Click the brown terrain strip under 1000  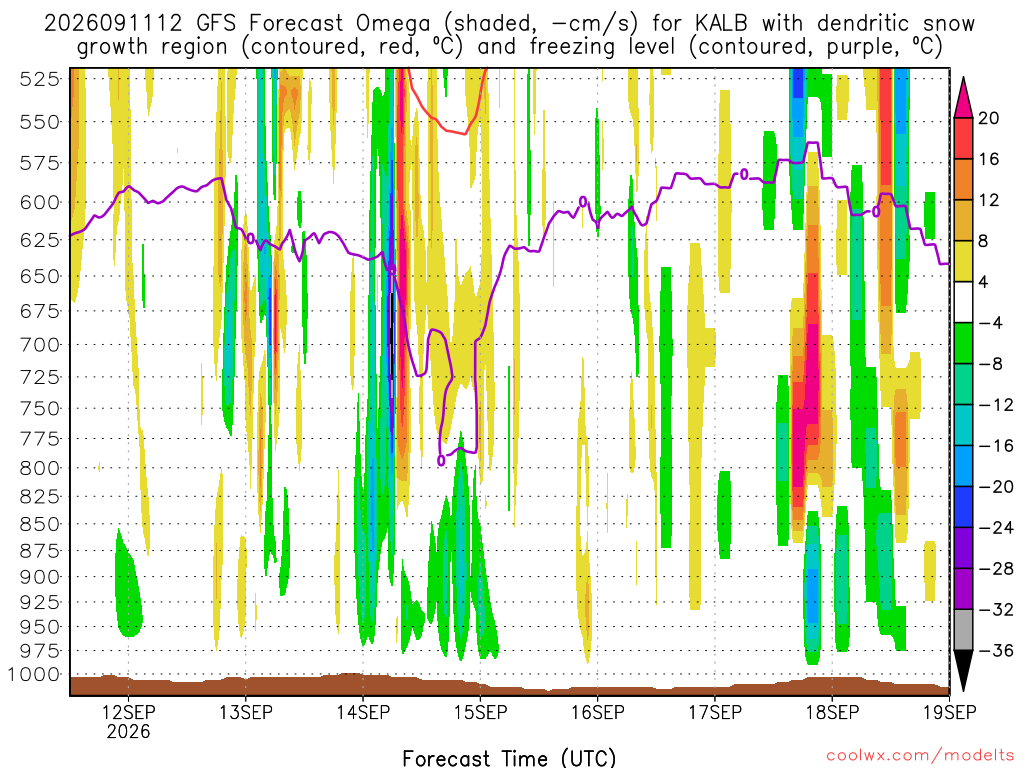(509, 686)
